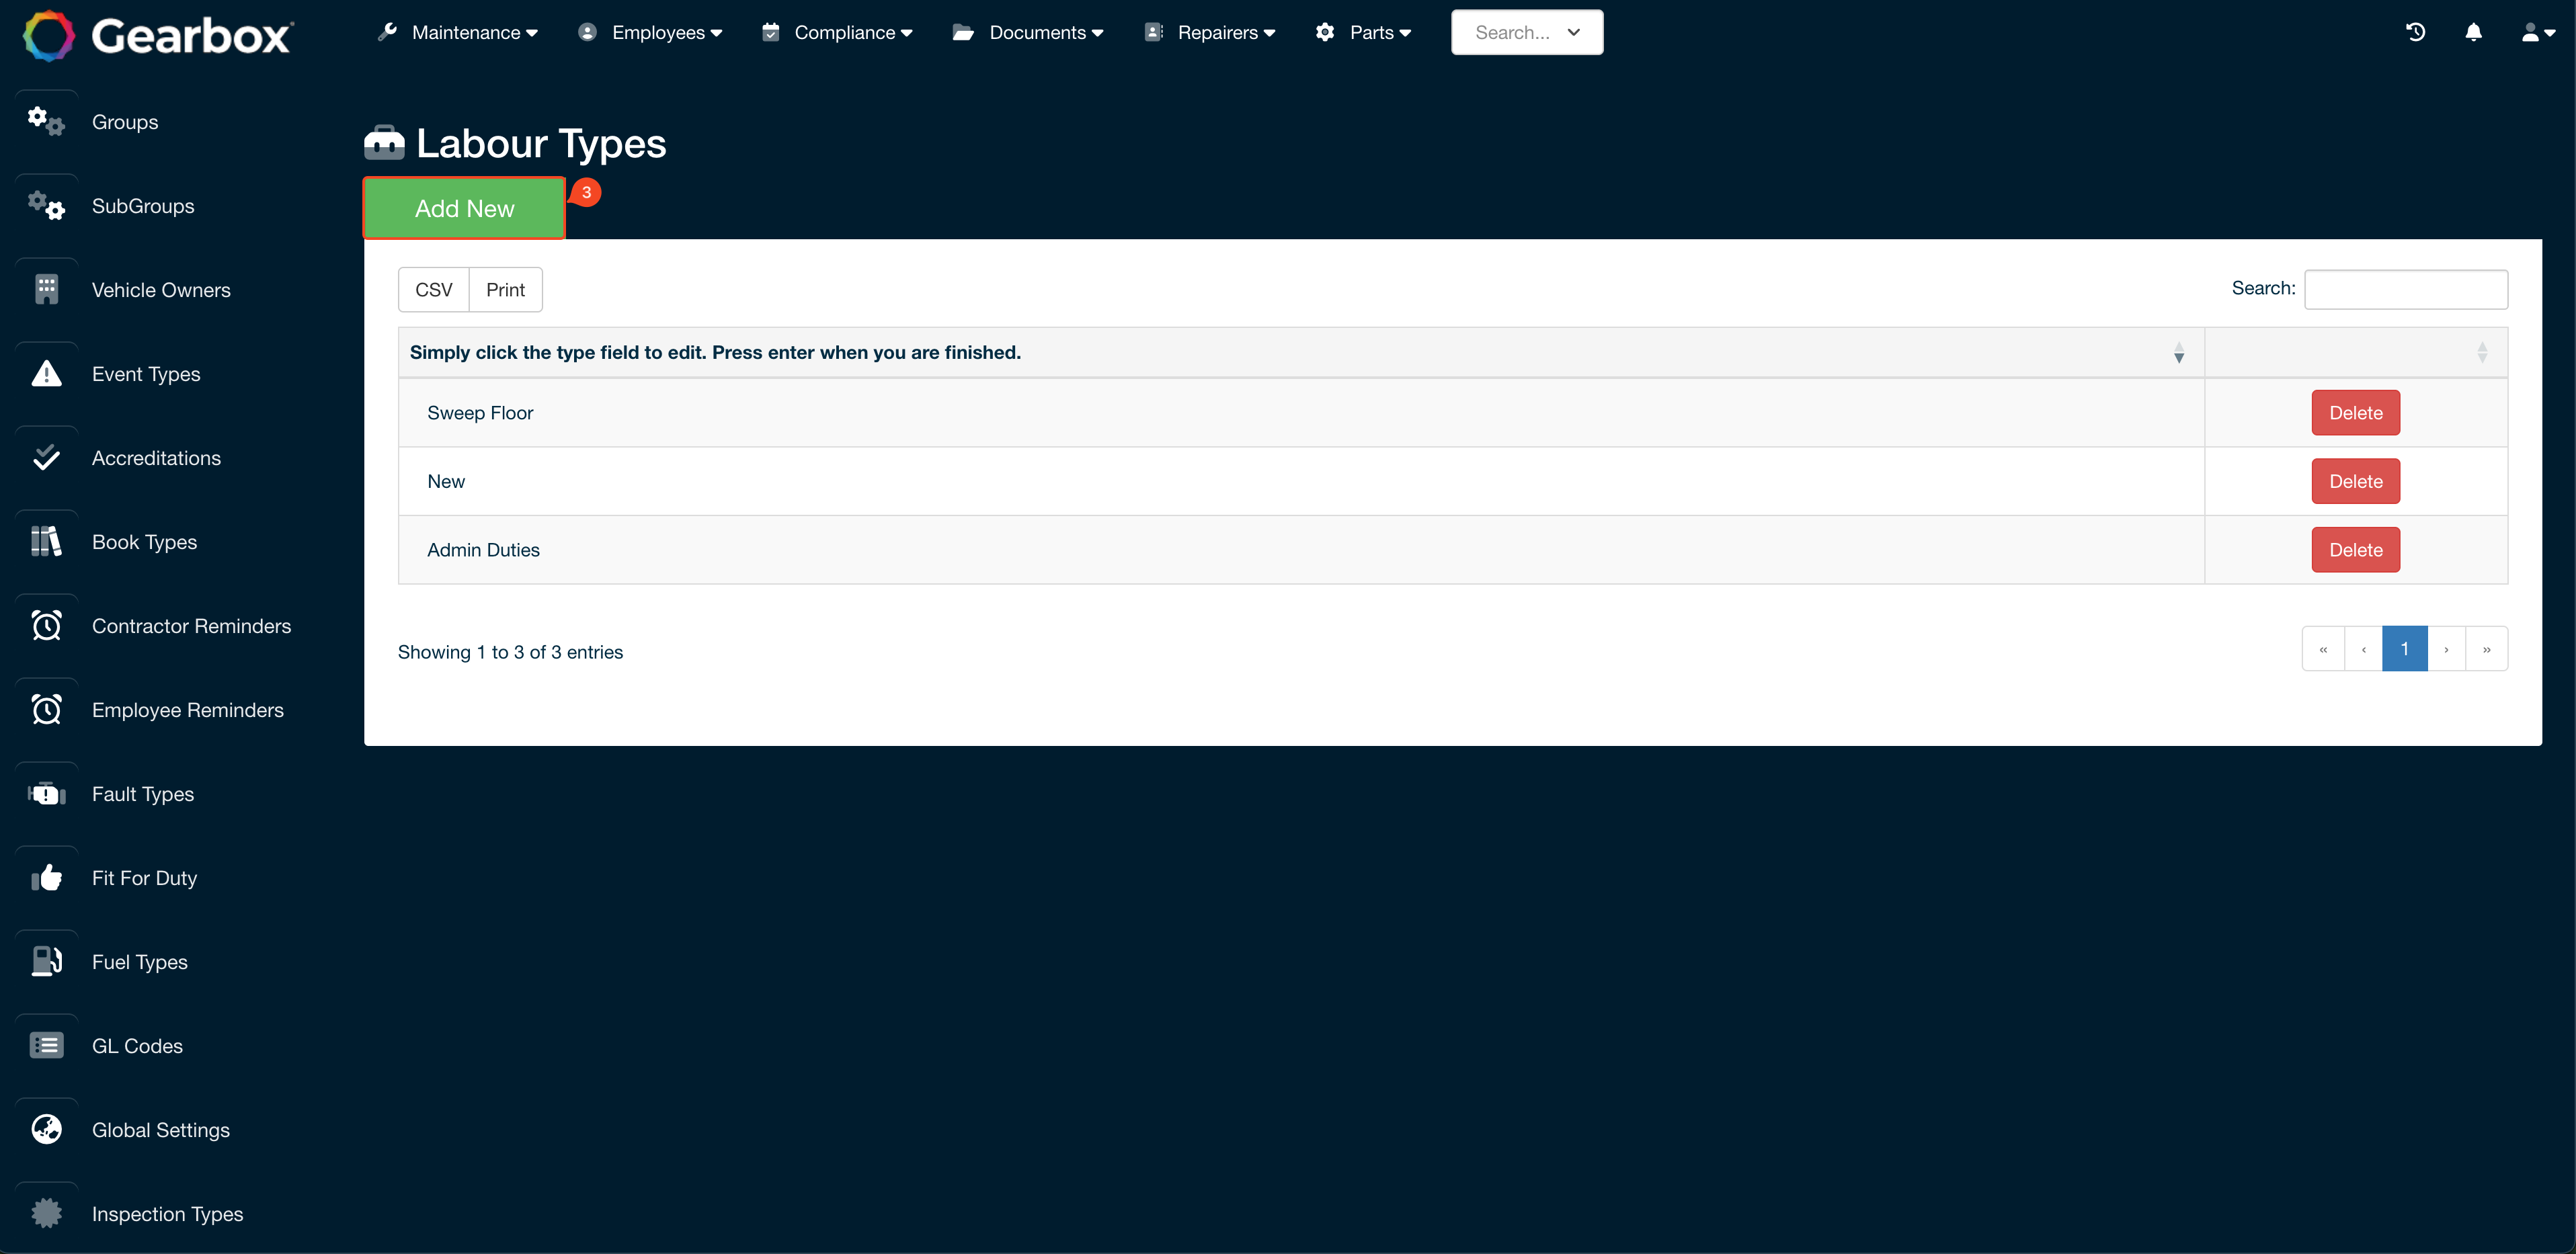Click previous page pagination arrow
Image resolution: width=2576 pixels, height=1254 pixels.
[x=2363, y=648]
